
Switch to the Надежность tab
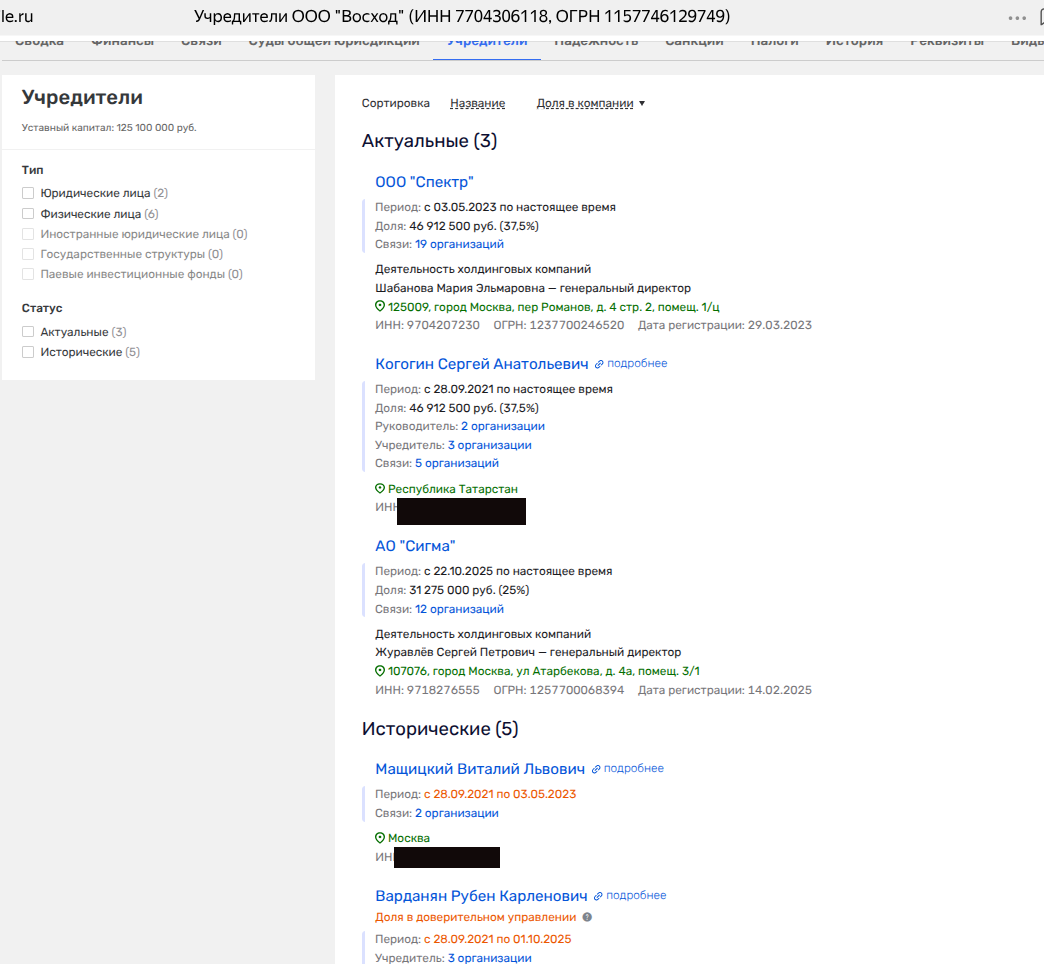pyautogui.click(x=596, y=42)
